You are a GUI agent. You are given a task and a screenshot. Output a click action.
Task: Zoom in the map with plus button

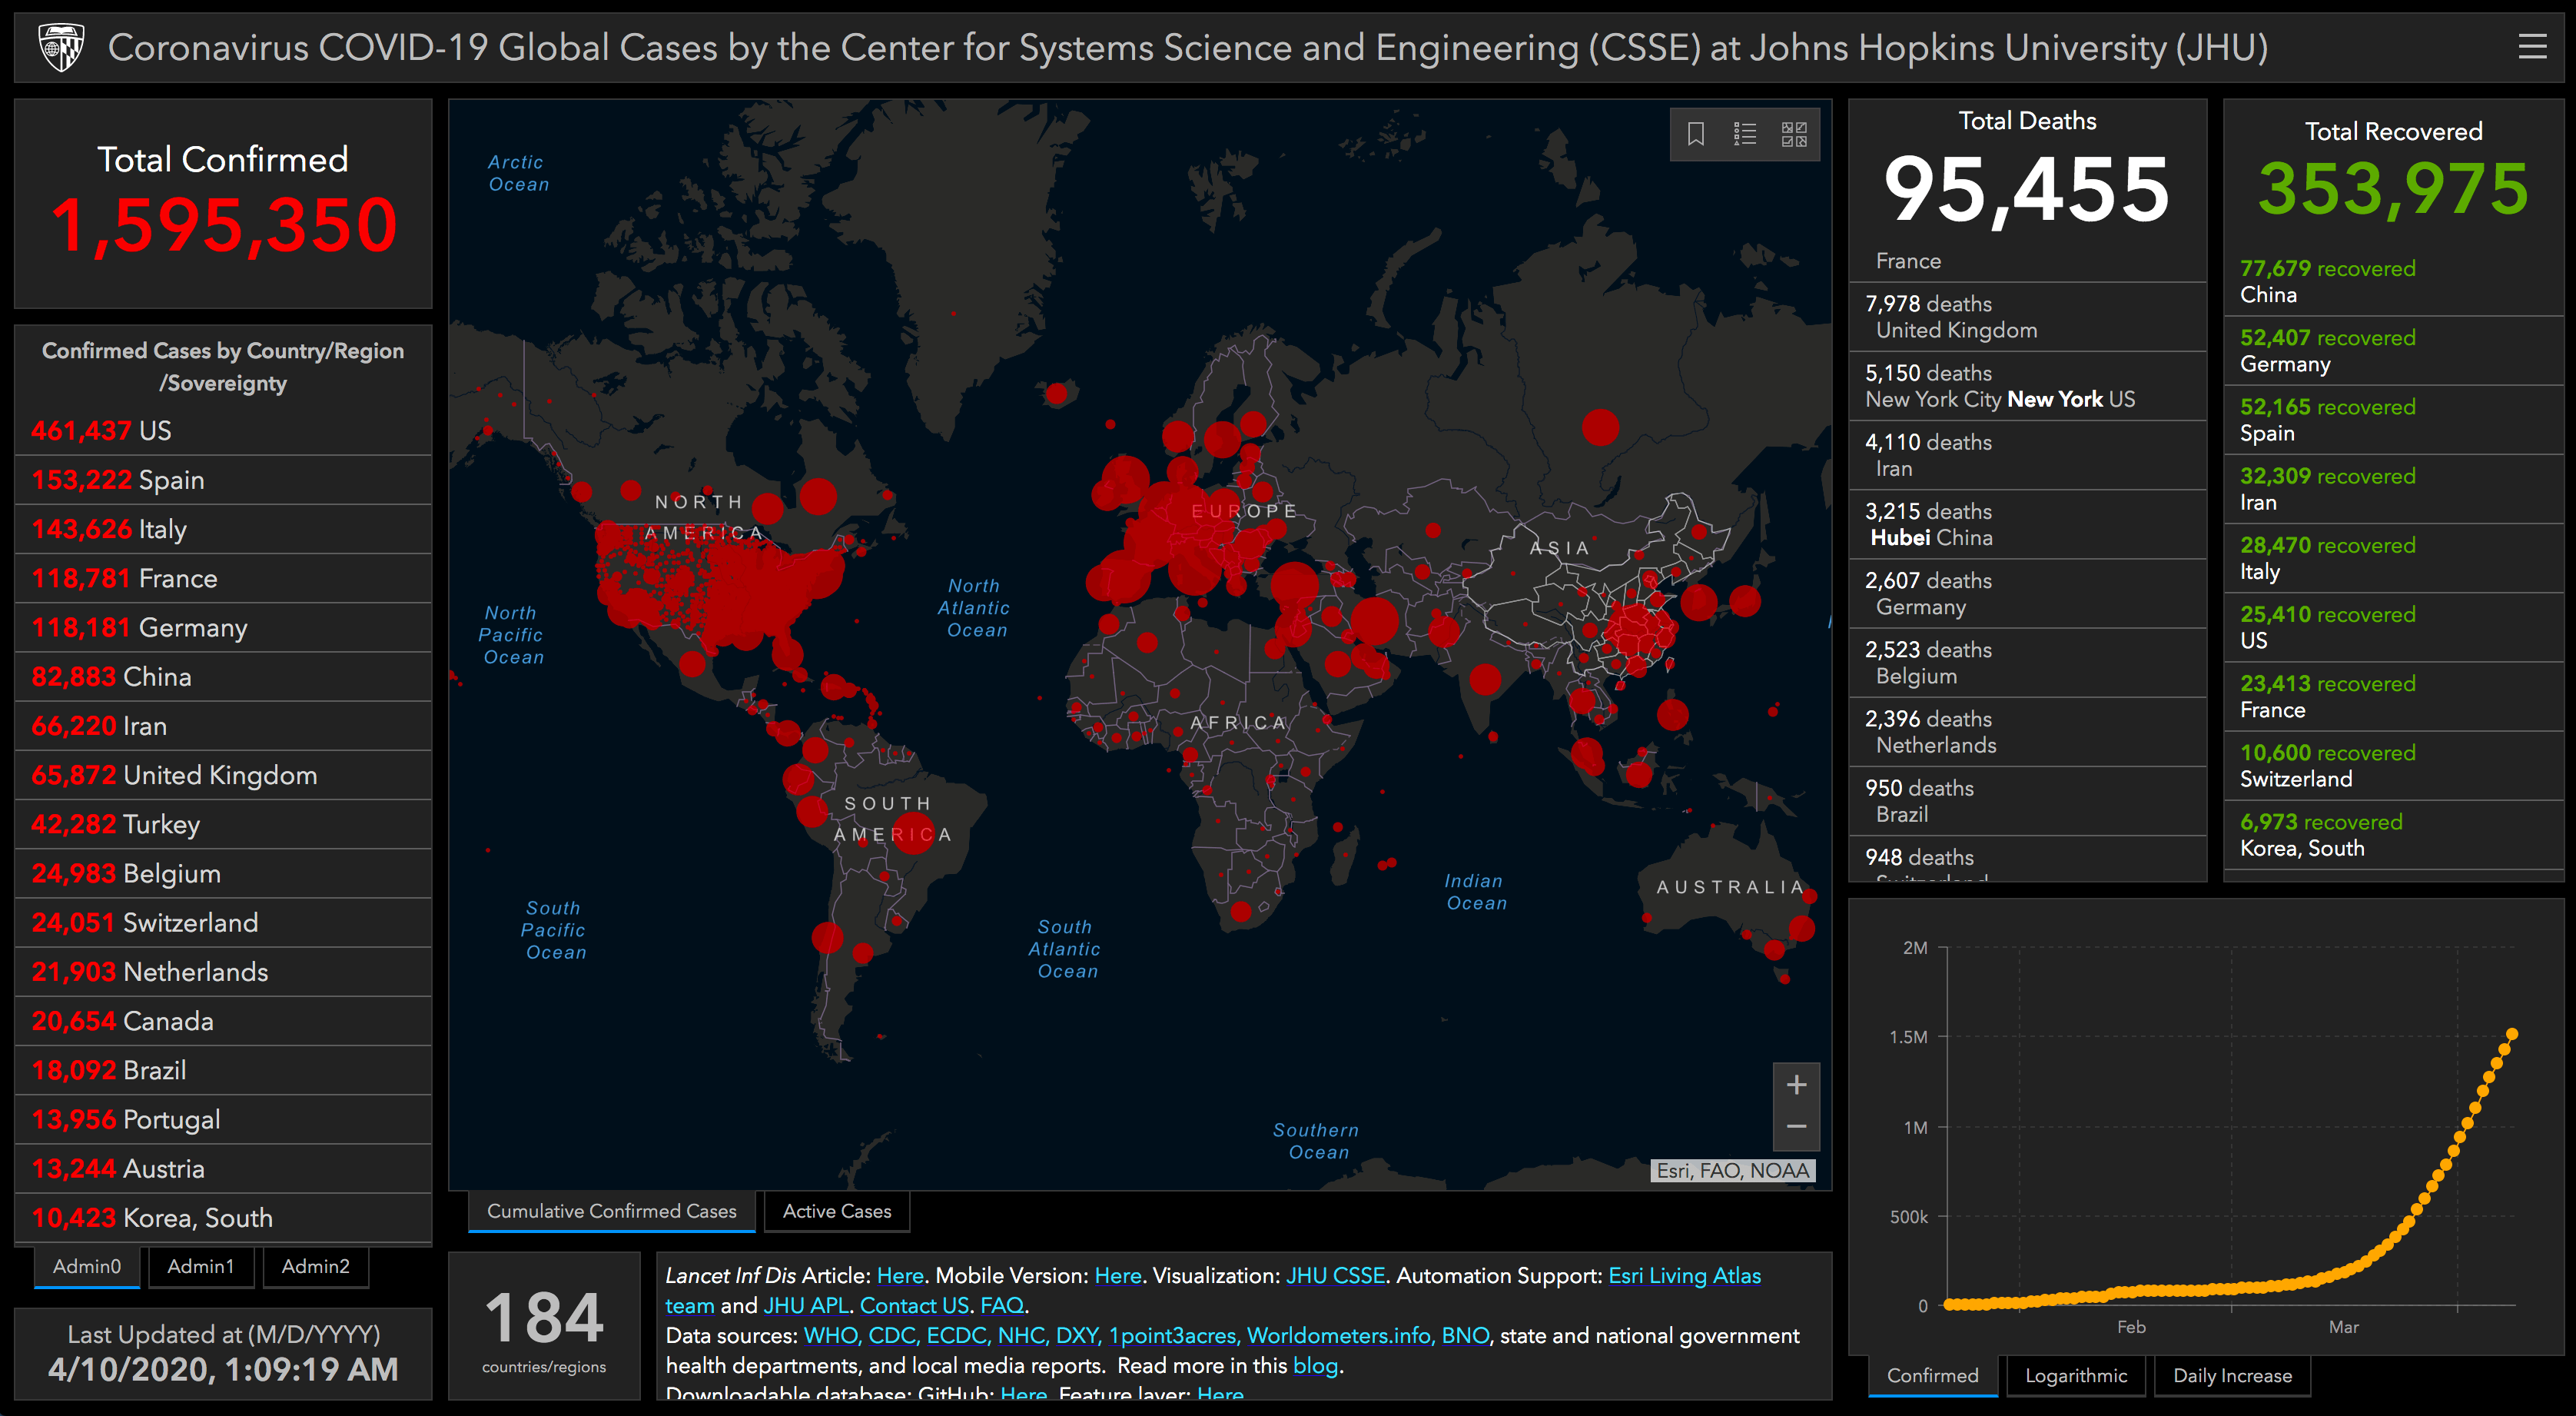pyautogui.click(x=1796, y=1085)
